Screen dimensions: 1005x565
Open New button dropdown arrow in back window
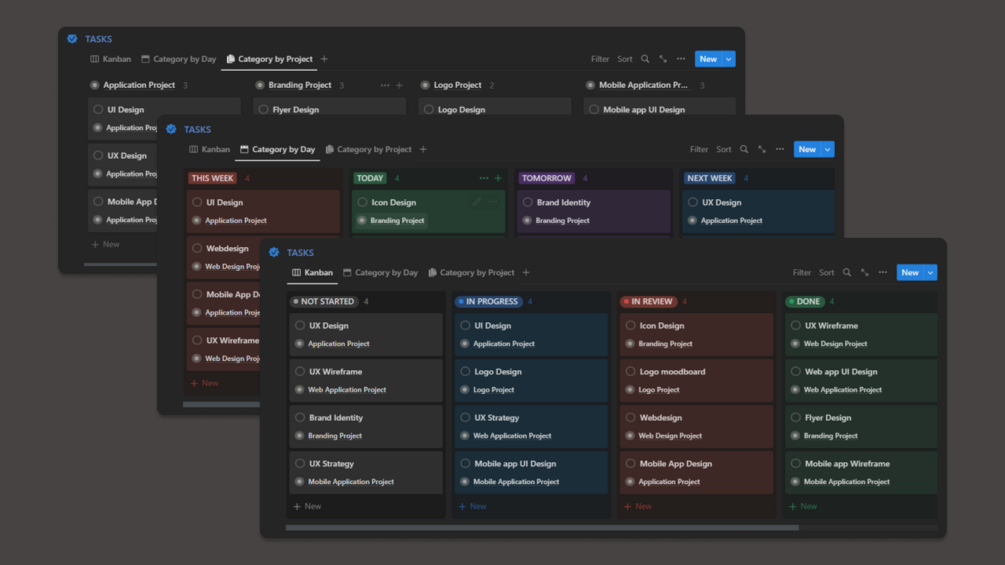coord(729,59)
